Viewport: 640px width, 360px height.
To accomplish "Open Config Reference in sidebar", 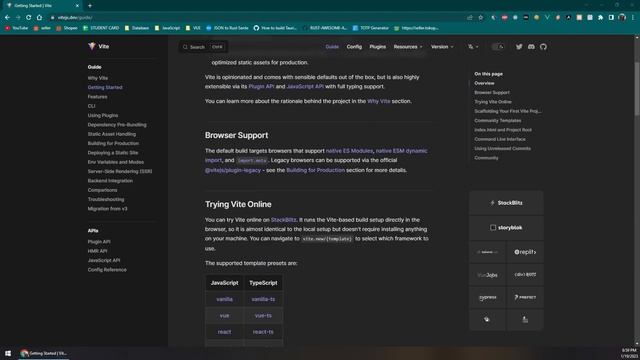I will coord(107,270).
